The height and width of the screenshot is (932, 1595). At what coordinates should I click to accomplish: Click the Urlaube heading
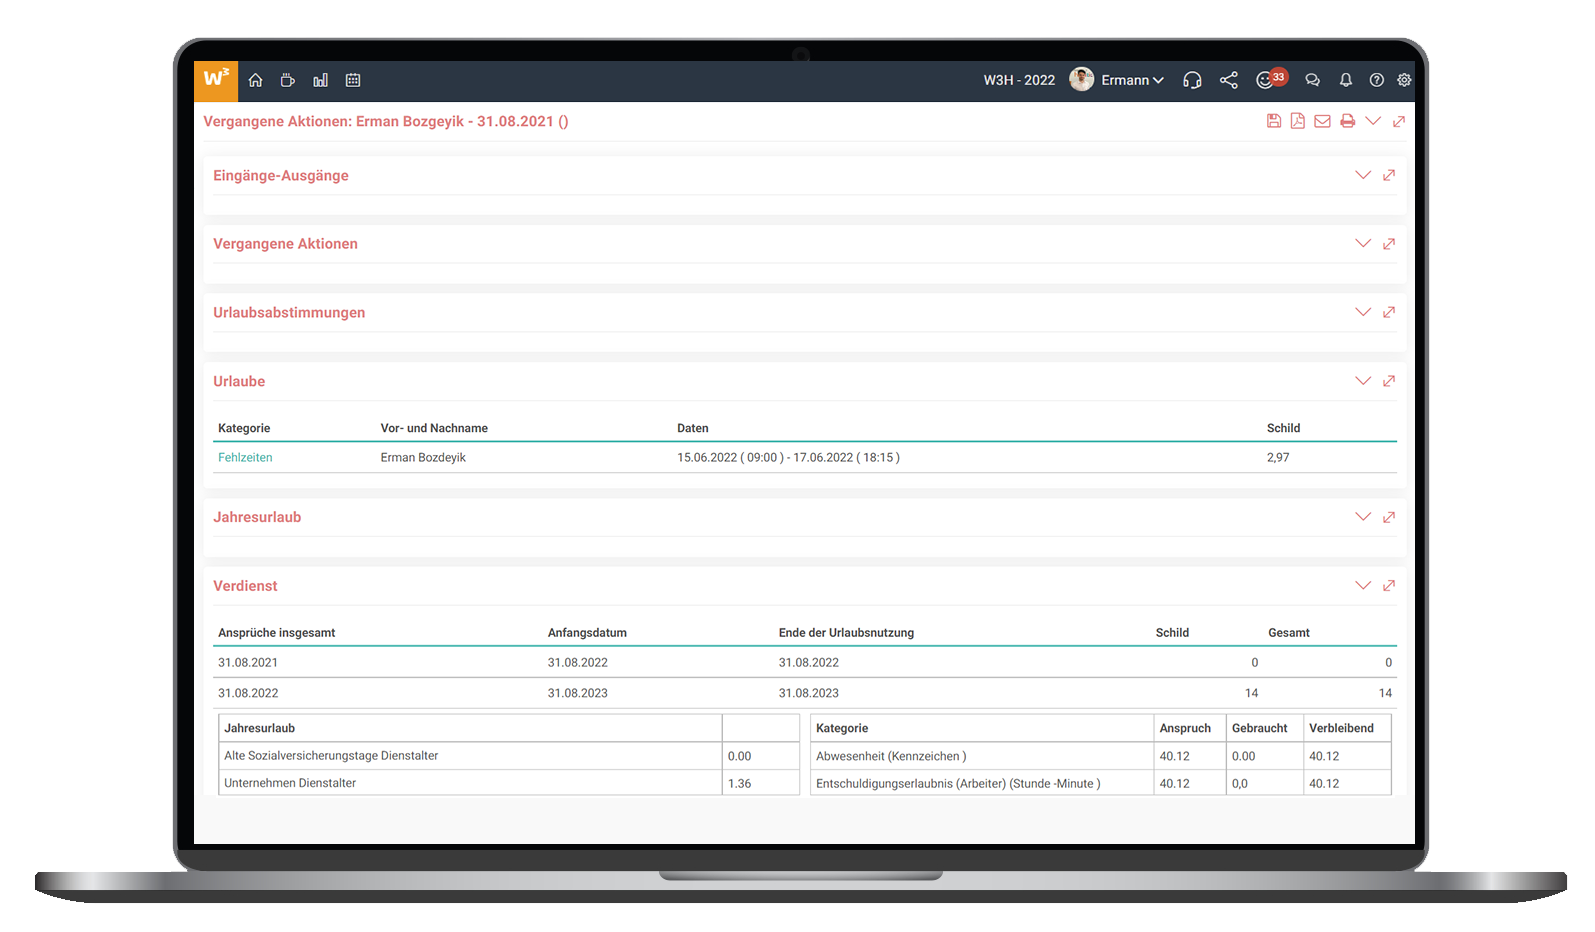tap(239, 381)
